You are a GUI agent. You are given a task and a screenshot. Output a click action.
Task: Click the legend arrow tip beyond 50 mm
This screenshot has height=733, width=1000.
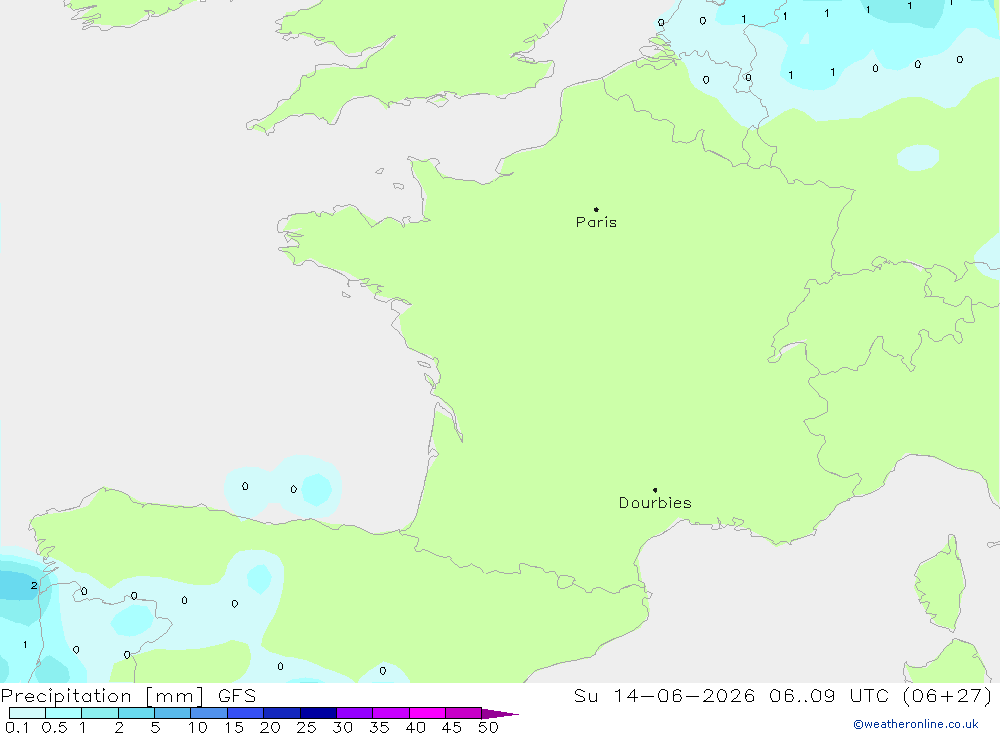point(500,713)
